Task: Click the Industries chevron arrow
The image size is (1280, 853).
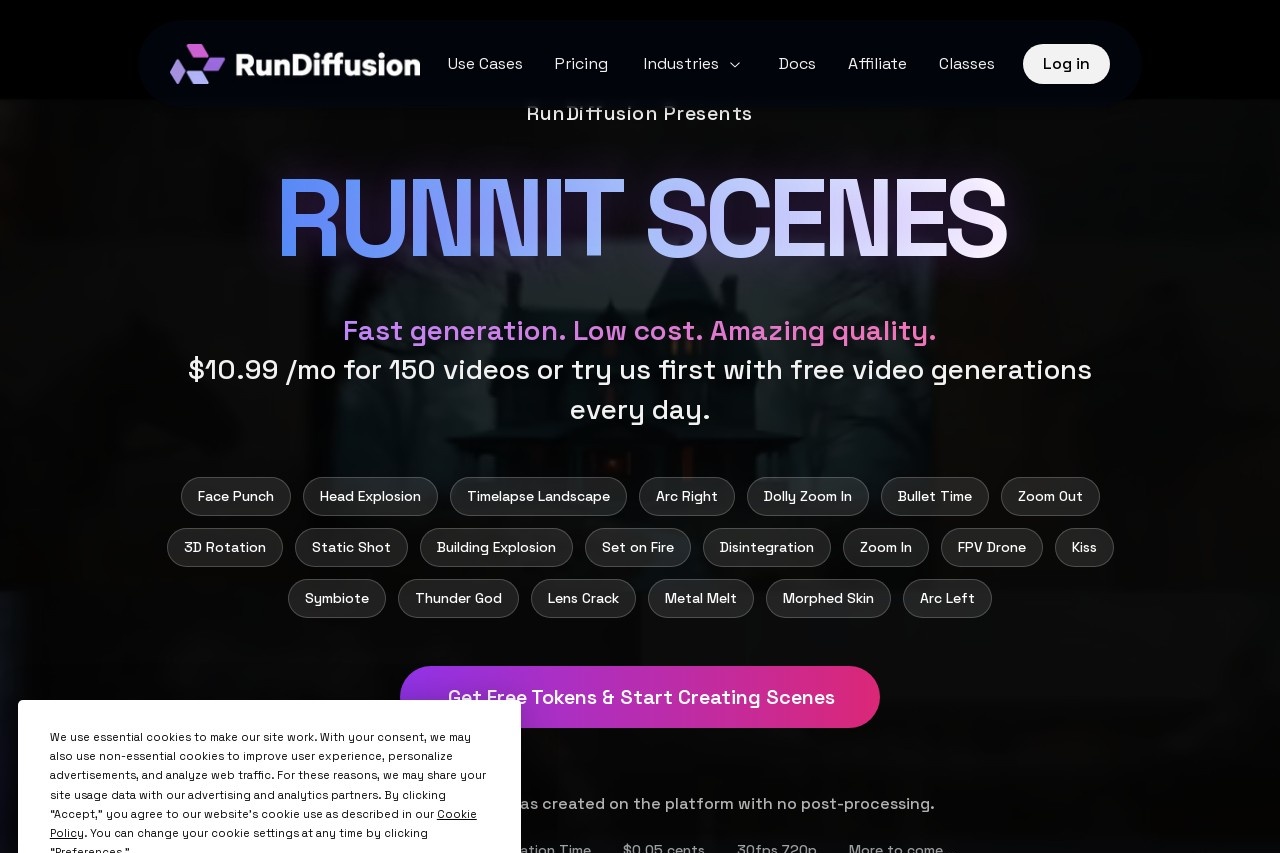Action: pos(735,64)
